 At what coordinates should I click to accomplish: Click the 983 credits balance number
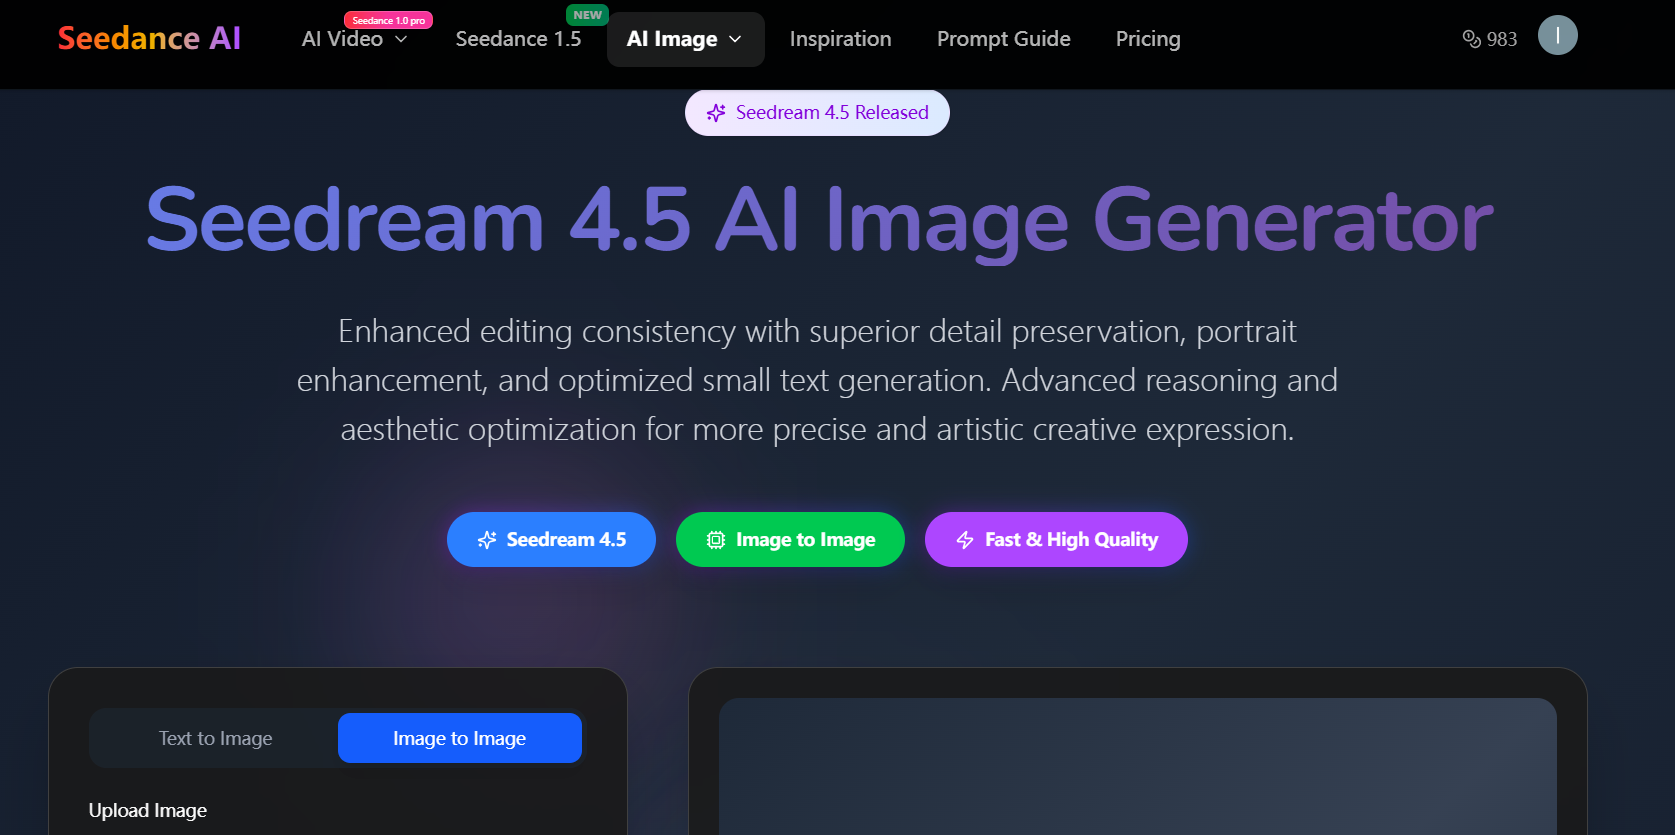pos(1501,39)
